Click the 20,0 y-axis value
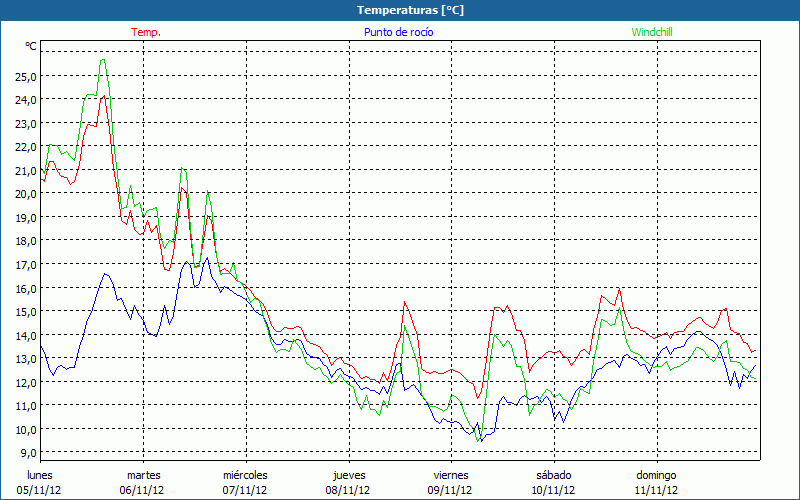 point(24,194)
